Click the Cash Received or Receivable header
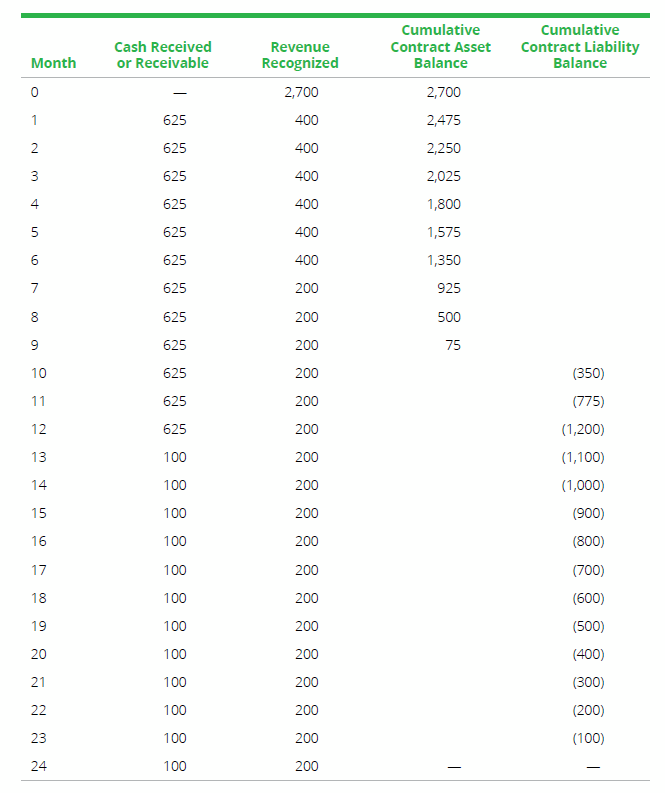This screenshot has width=665, height=793. (162, 55)
